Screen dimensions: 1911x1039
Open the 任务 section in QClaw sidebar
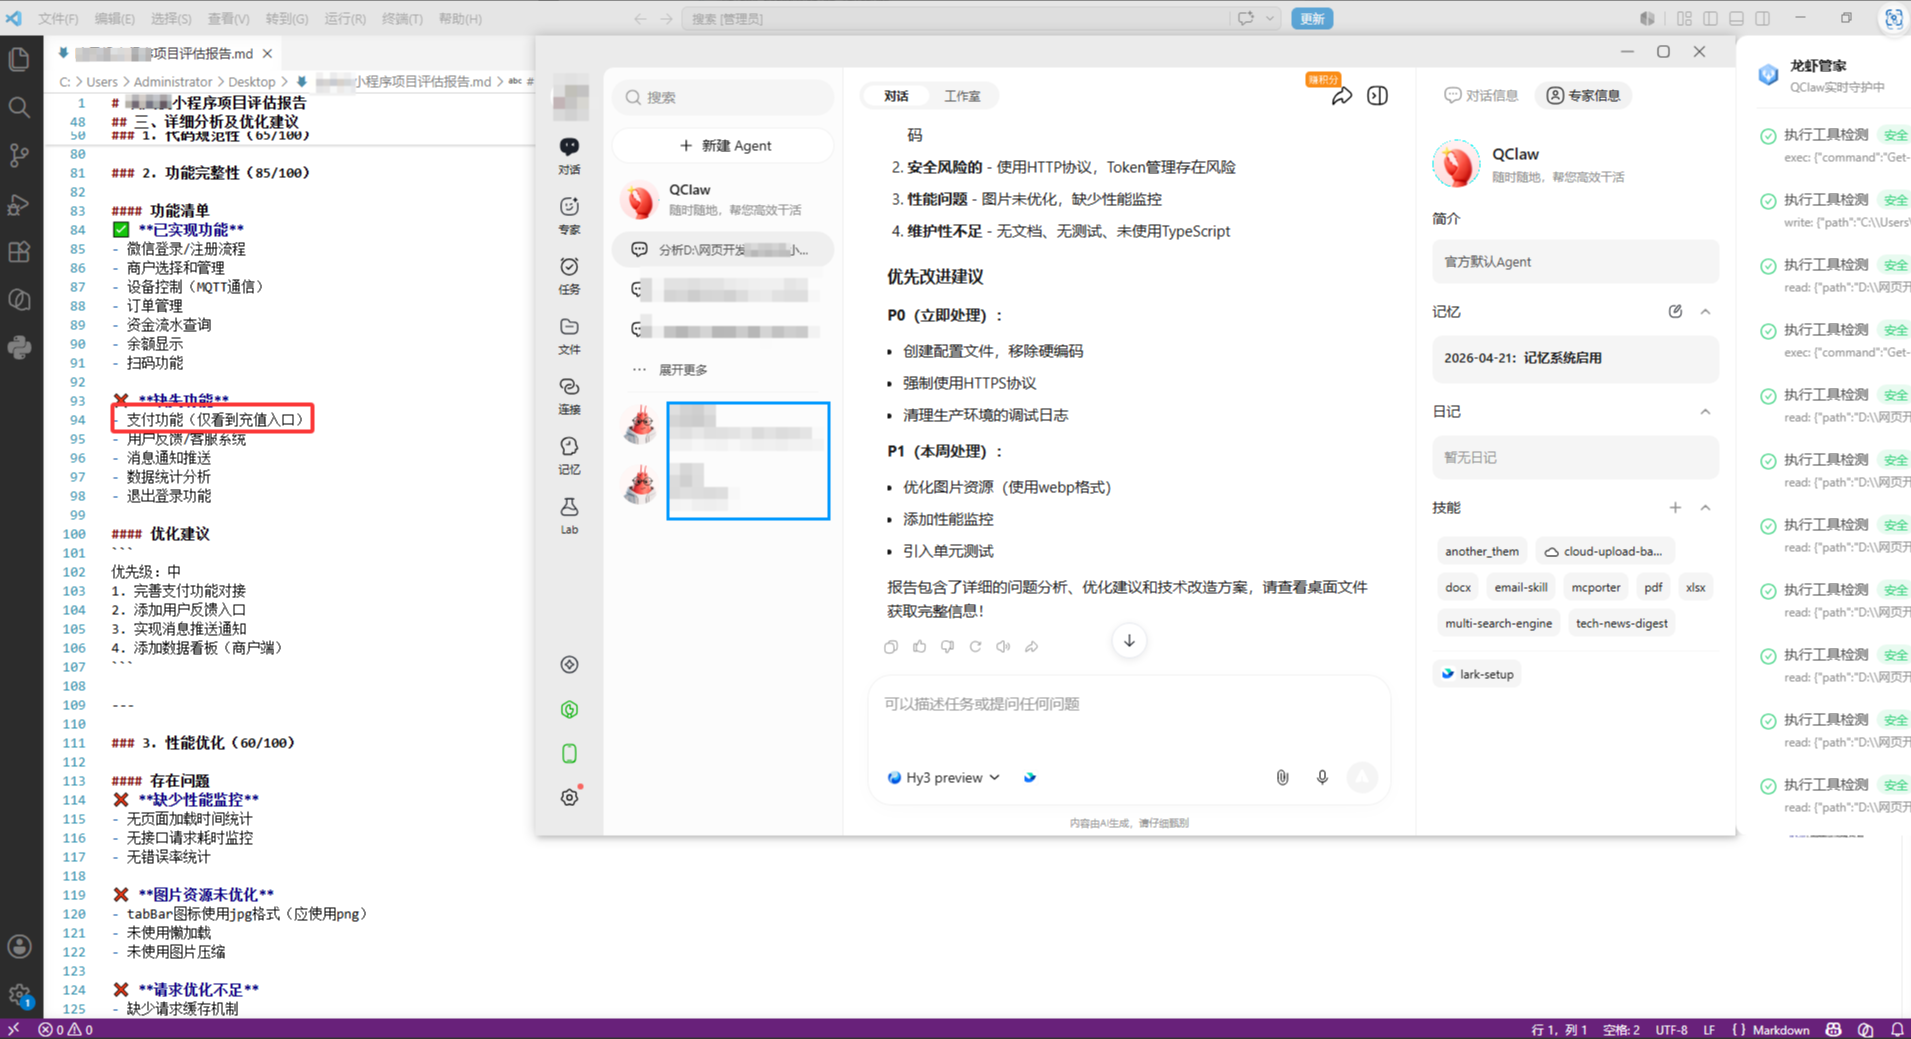[x=569, y=275]
